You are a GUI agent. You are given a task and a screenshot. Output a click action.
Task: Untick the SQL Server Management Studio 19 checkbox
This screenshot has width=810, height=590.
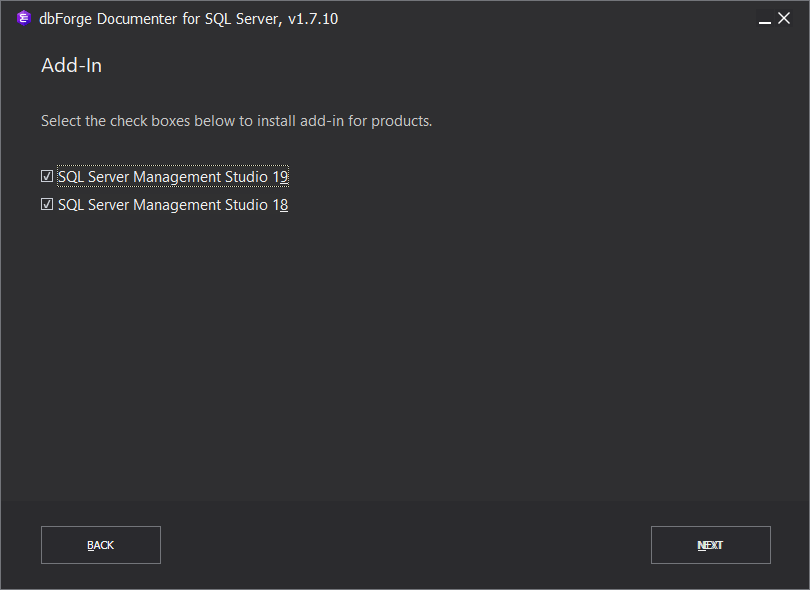tap(47, 176)
